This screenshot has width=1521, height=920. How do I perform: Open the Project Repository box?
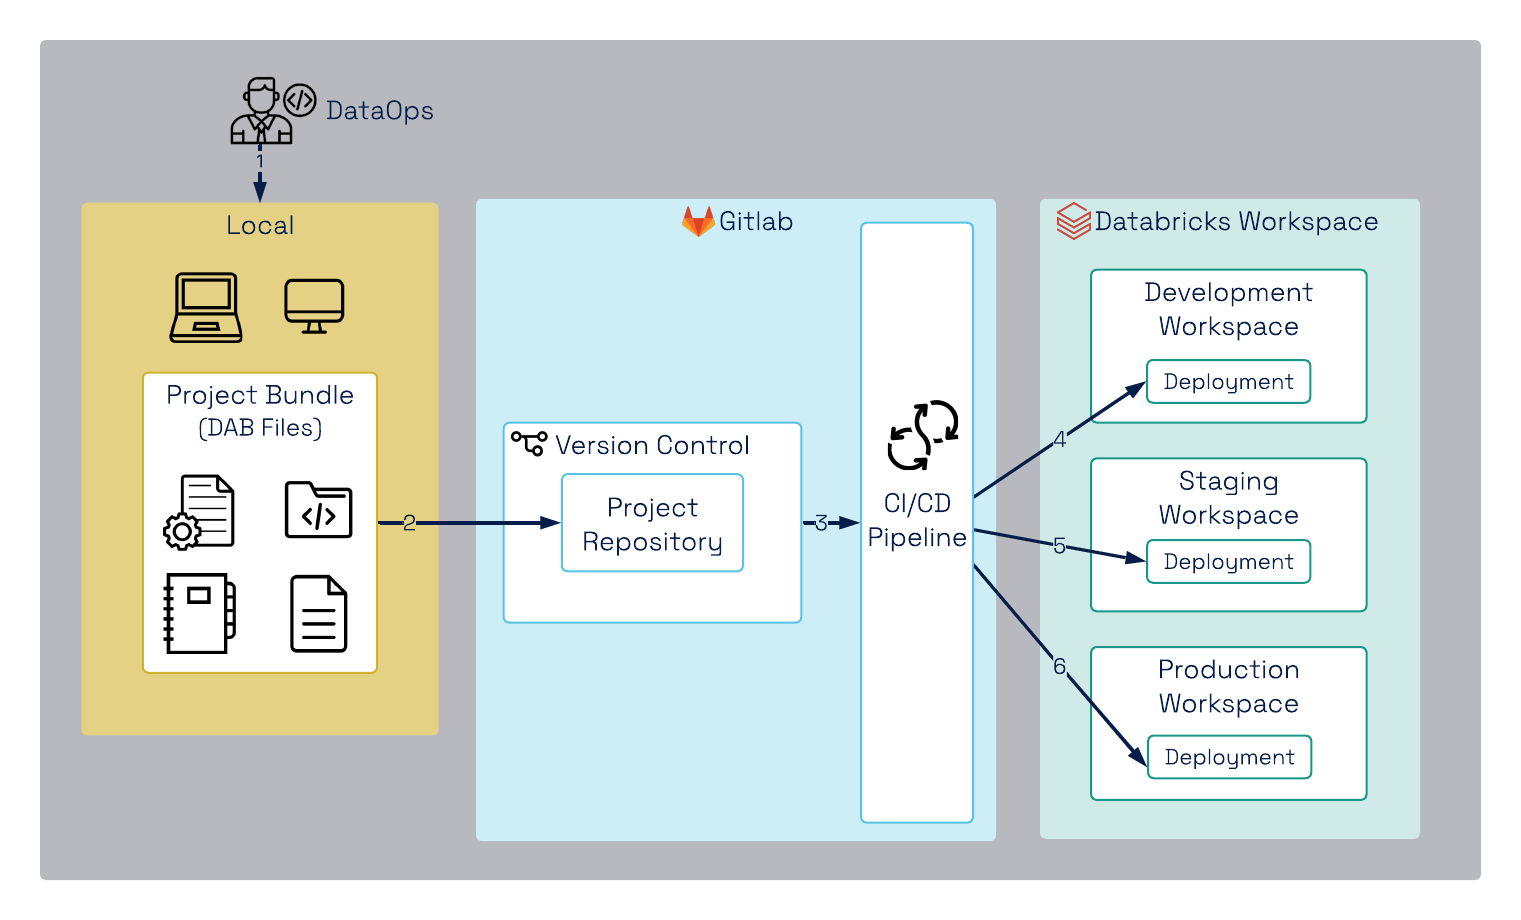pos(652,522)
